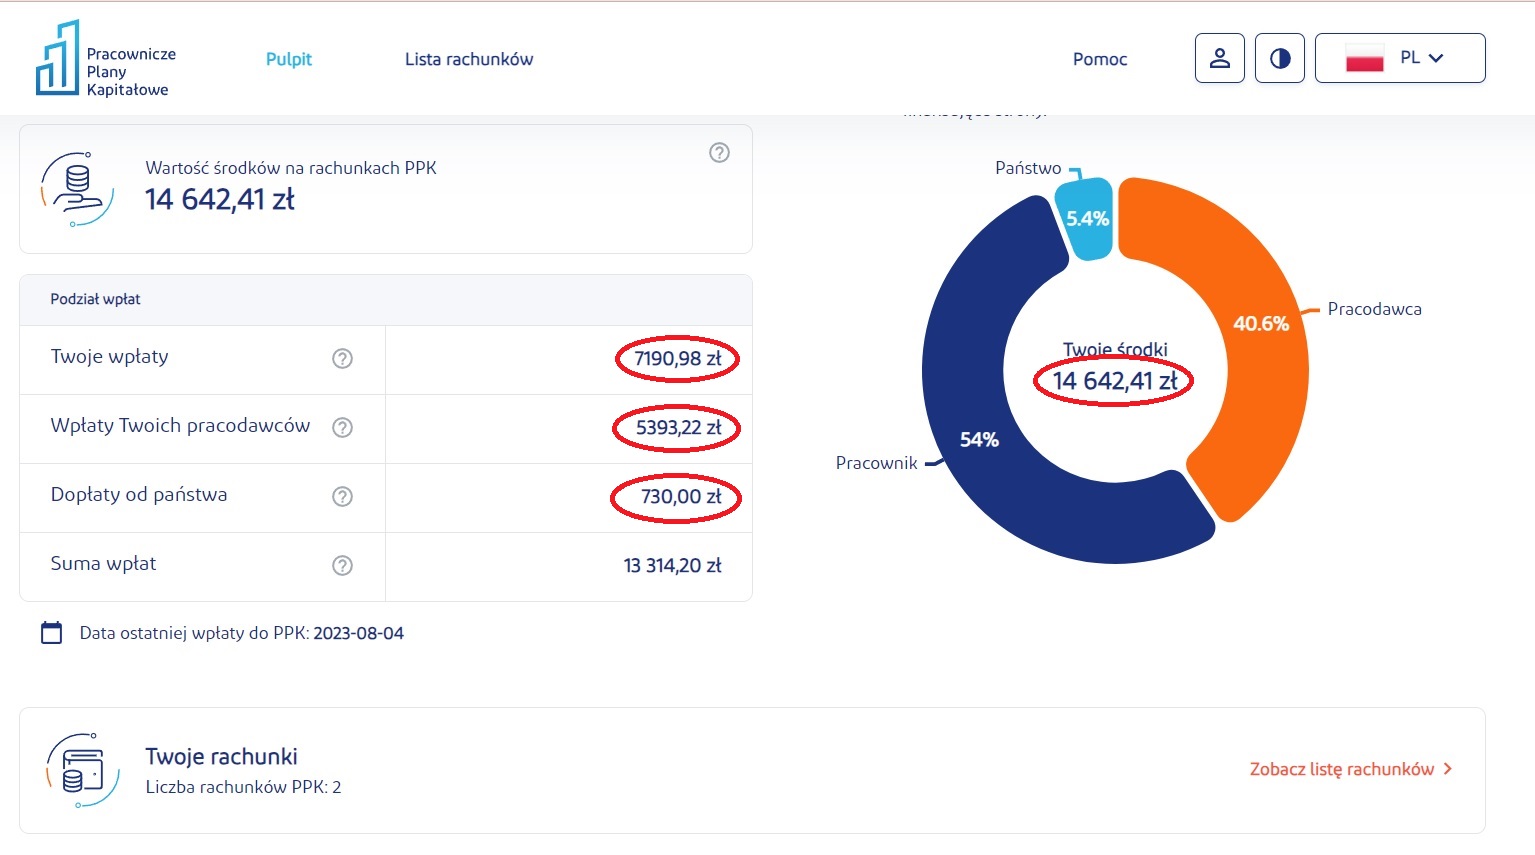The image size is (1535, 855).
Task: Click the Pracownicze Plany Kapitałowe logo
Action: (105, 60)
